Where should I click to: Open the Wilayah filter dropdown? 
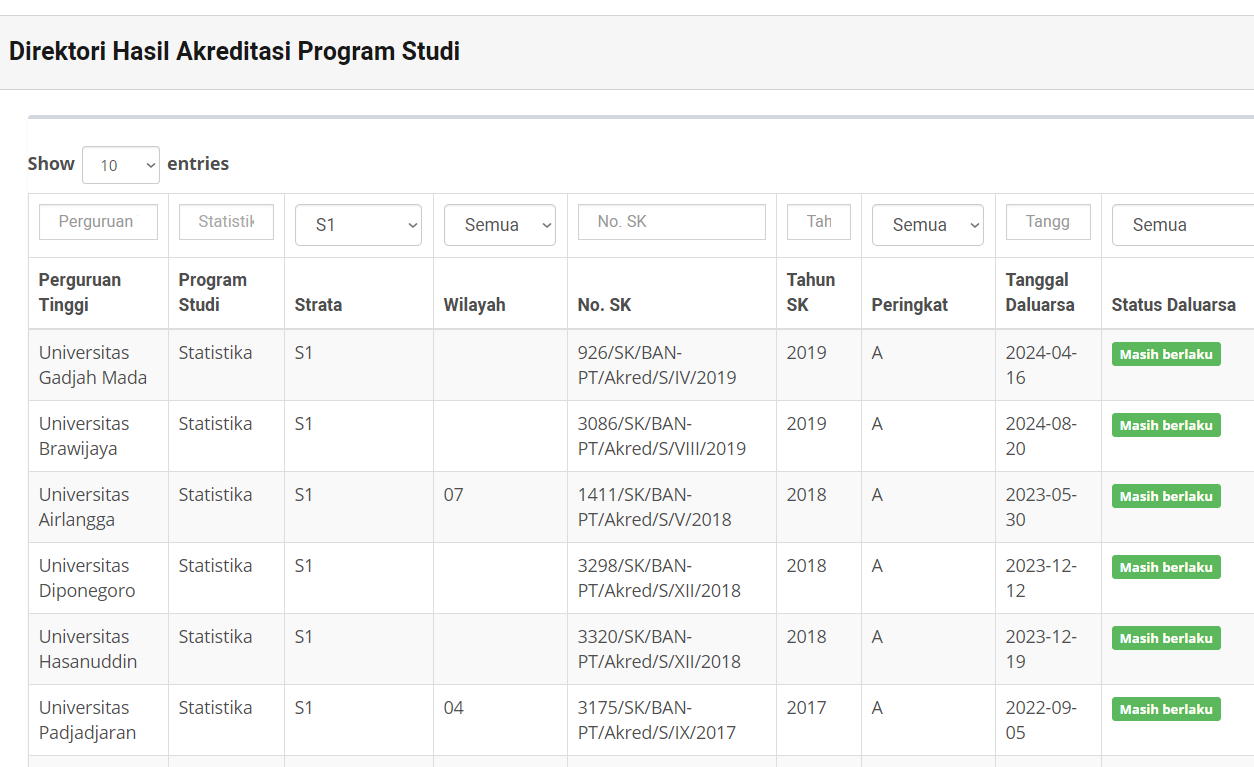499,225
